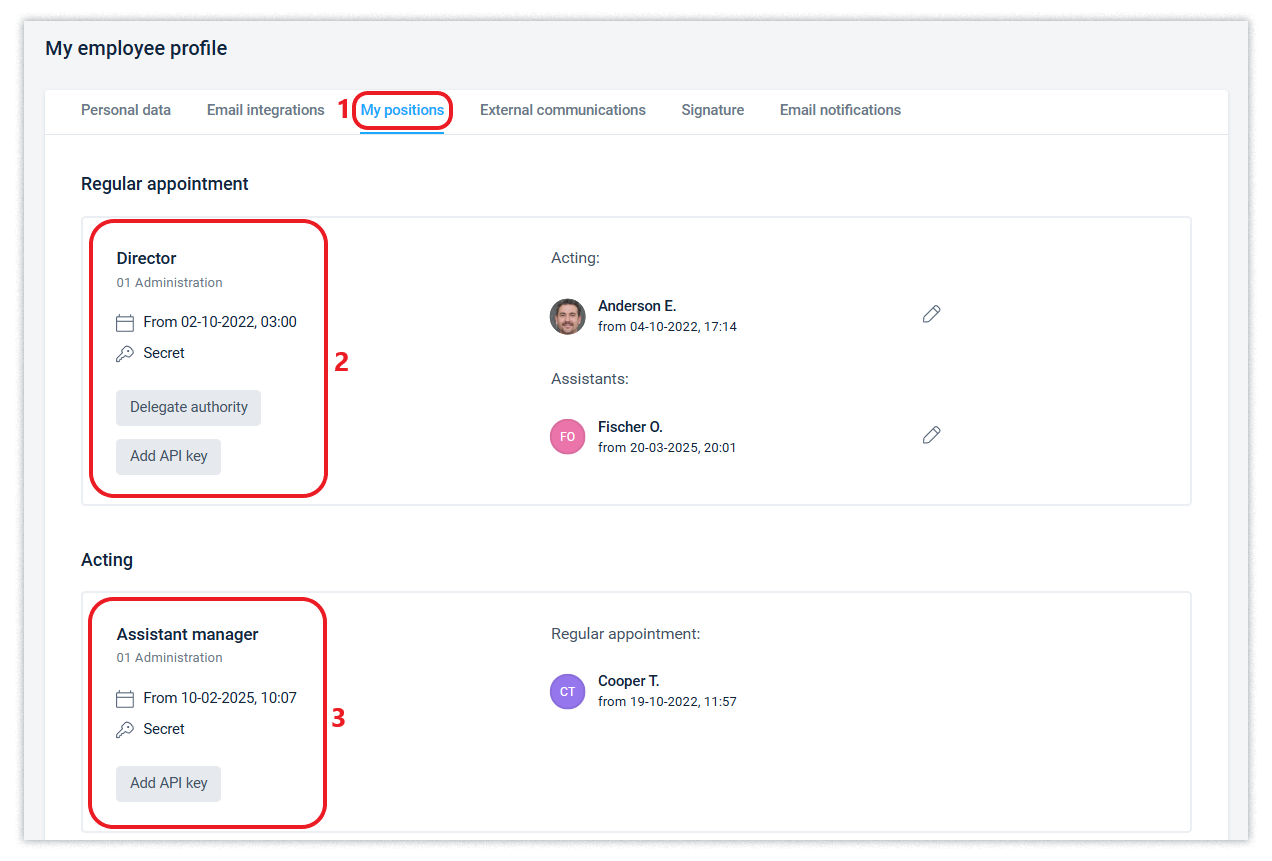Go to the Signature tab
The image size is (1272, 861).
coord(712,110)
